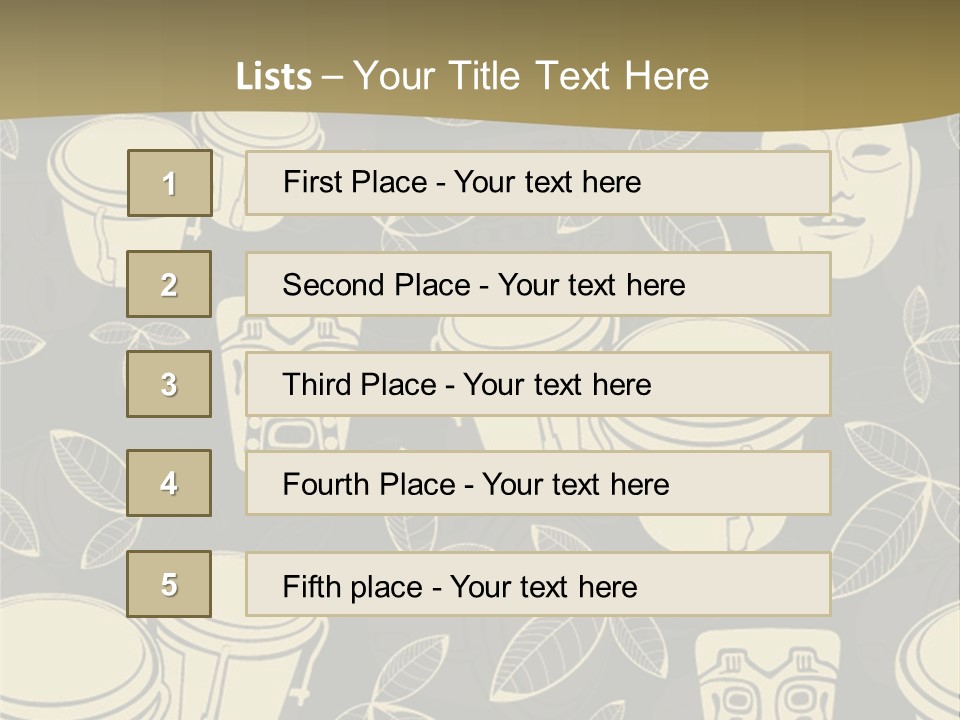Select the number 1 box

(169, 183)
